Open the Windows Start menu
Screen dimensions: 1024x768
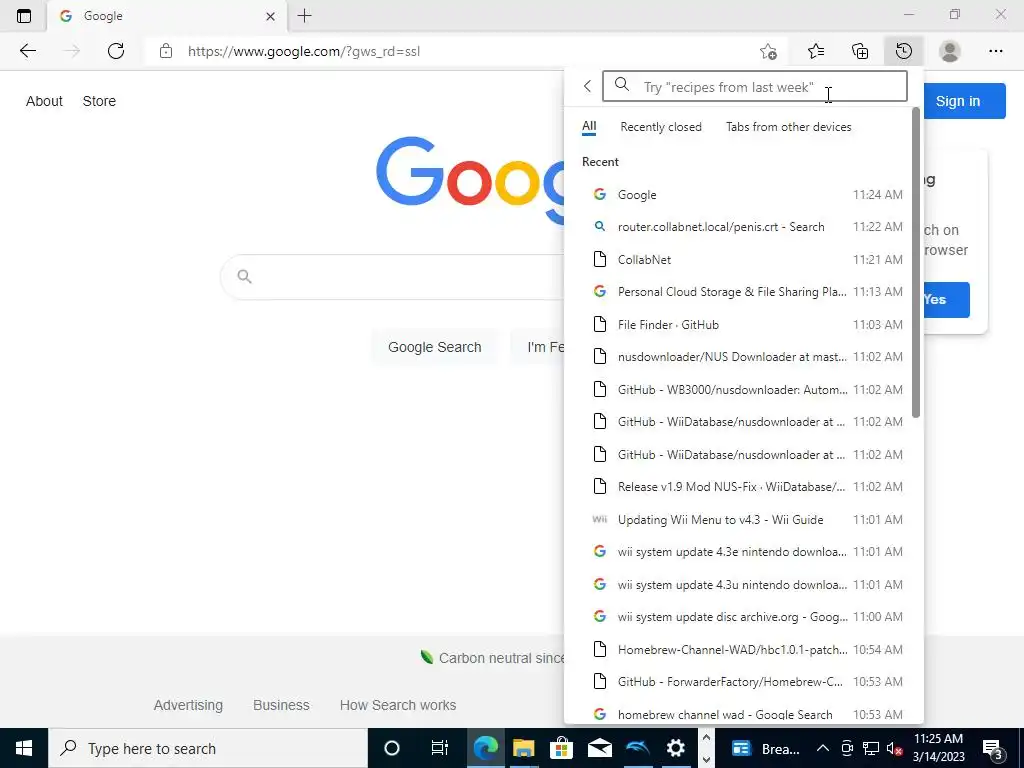(x=24, y=748)
